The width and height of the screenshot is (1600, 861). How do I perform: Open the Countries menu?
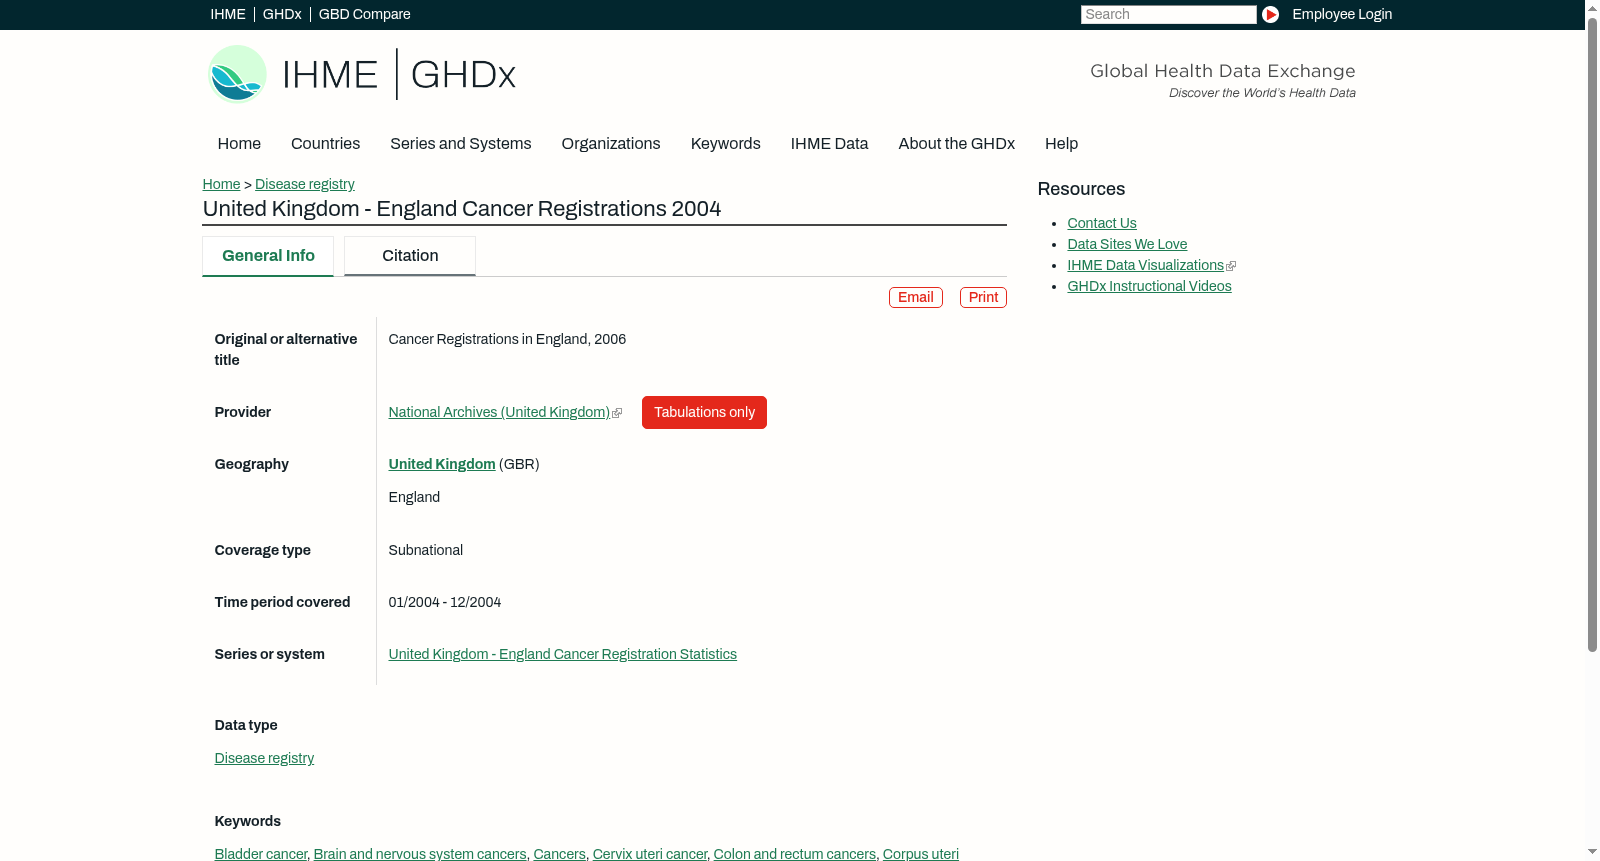[x=325, y=144]
